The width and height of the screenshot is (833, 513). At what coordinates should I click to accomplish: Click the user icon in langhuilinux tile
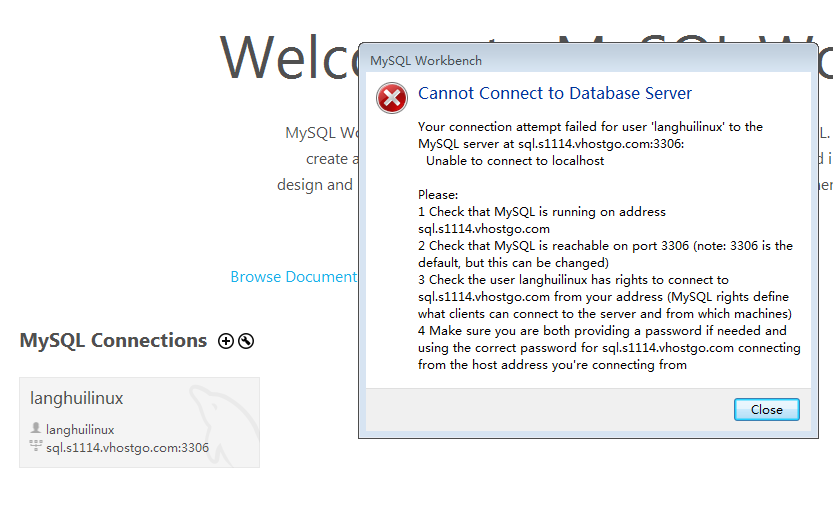click(36, 429)
